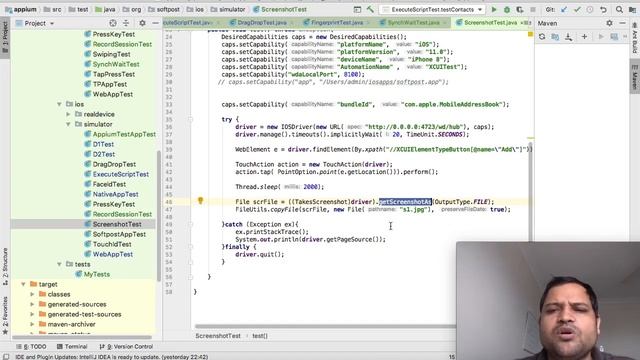Screen dimensions: 640x360
Task: Stop the running process
Action: click(533, 9)
